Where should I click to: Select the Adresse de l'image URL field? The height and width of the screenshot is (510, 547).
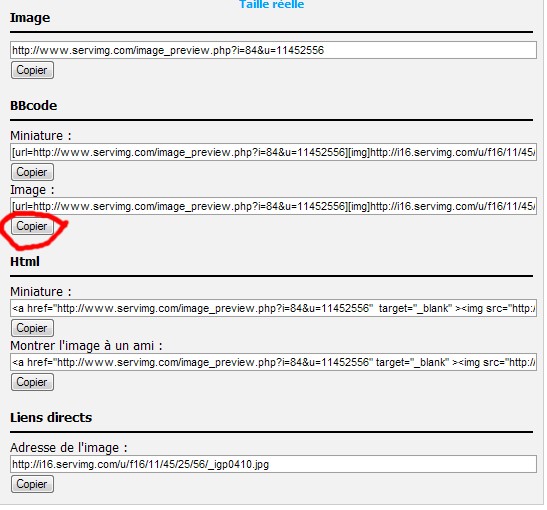click(x=273, y=464)
